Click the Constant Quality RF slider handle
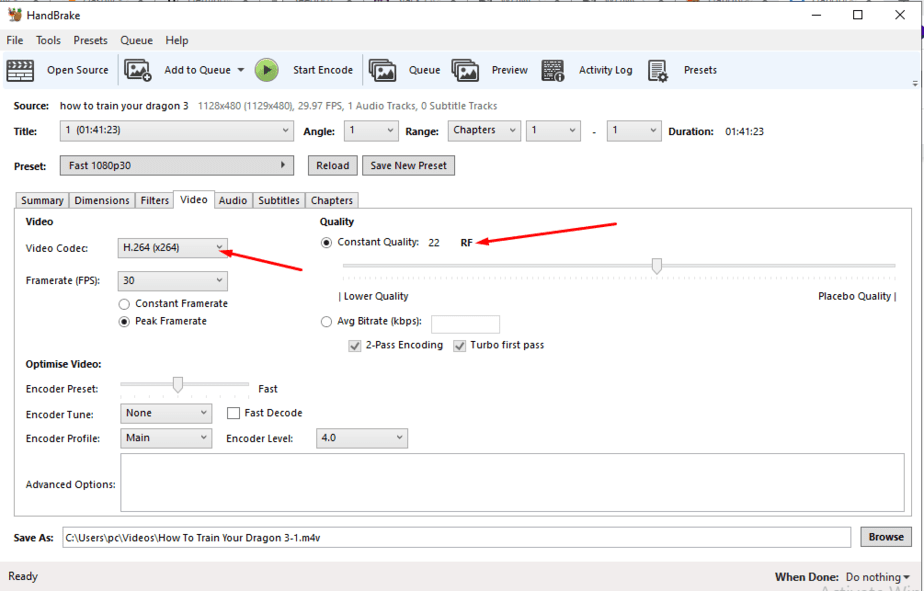924x591 pixels. 657,266
